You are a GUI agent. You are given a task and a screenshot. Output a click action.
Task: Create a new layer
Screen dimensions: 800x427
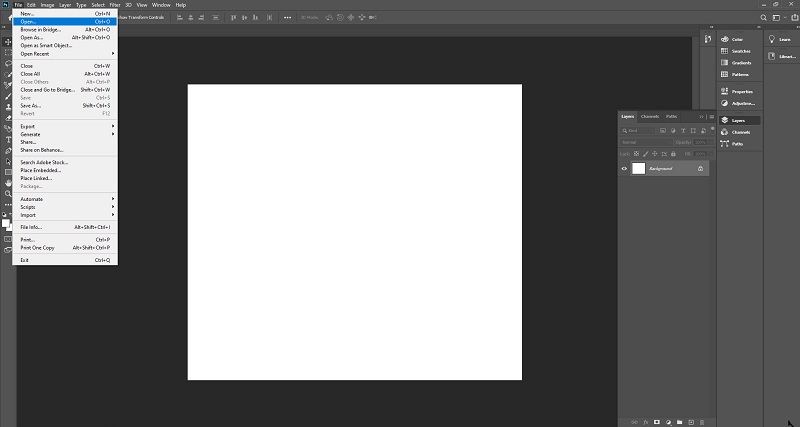pos(691,422)
